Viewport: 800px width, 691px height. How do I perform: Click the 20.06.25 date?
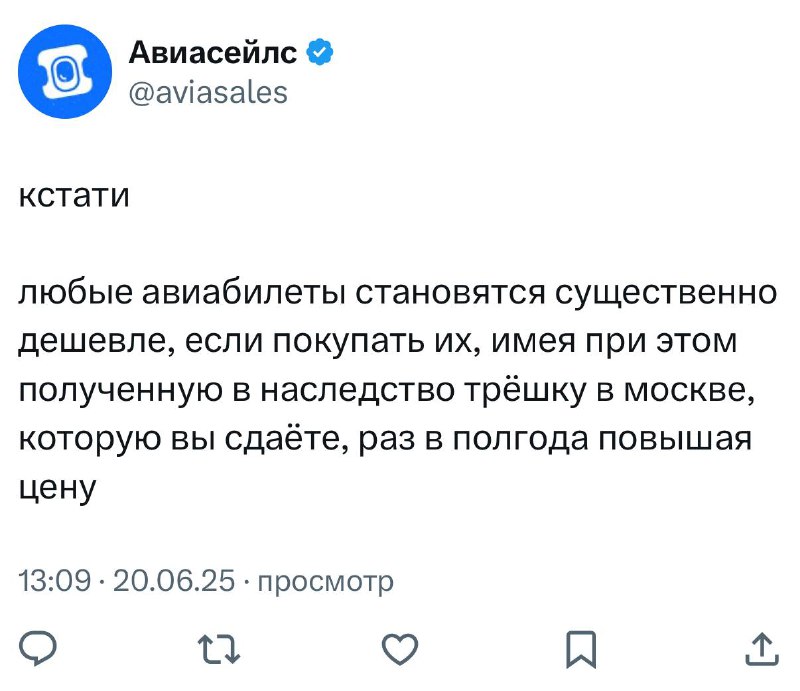click(x=173, y=581)
